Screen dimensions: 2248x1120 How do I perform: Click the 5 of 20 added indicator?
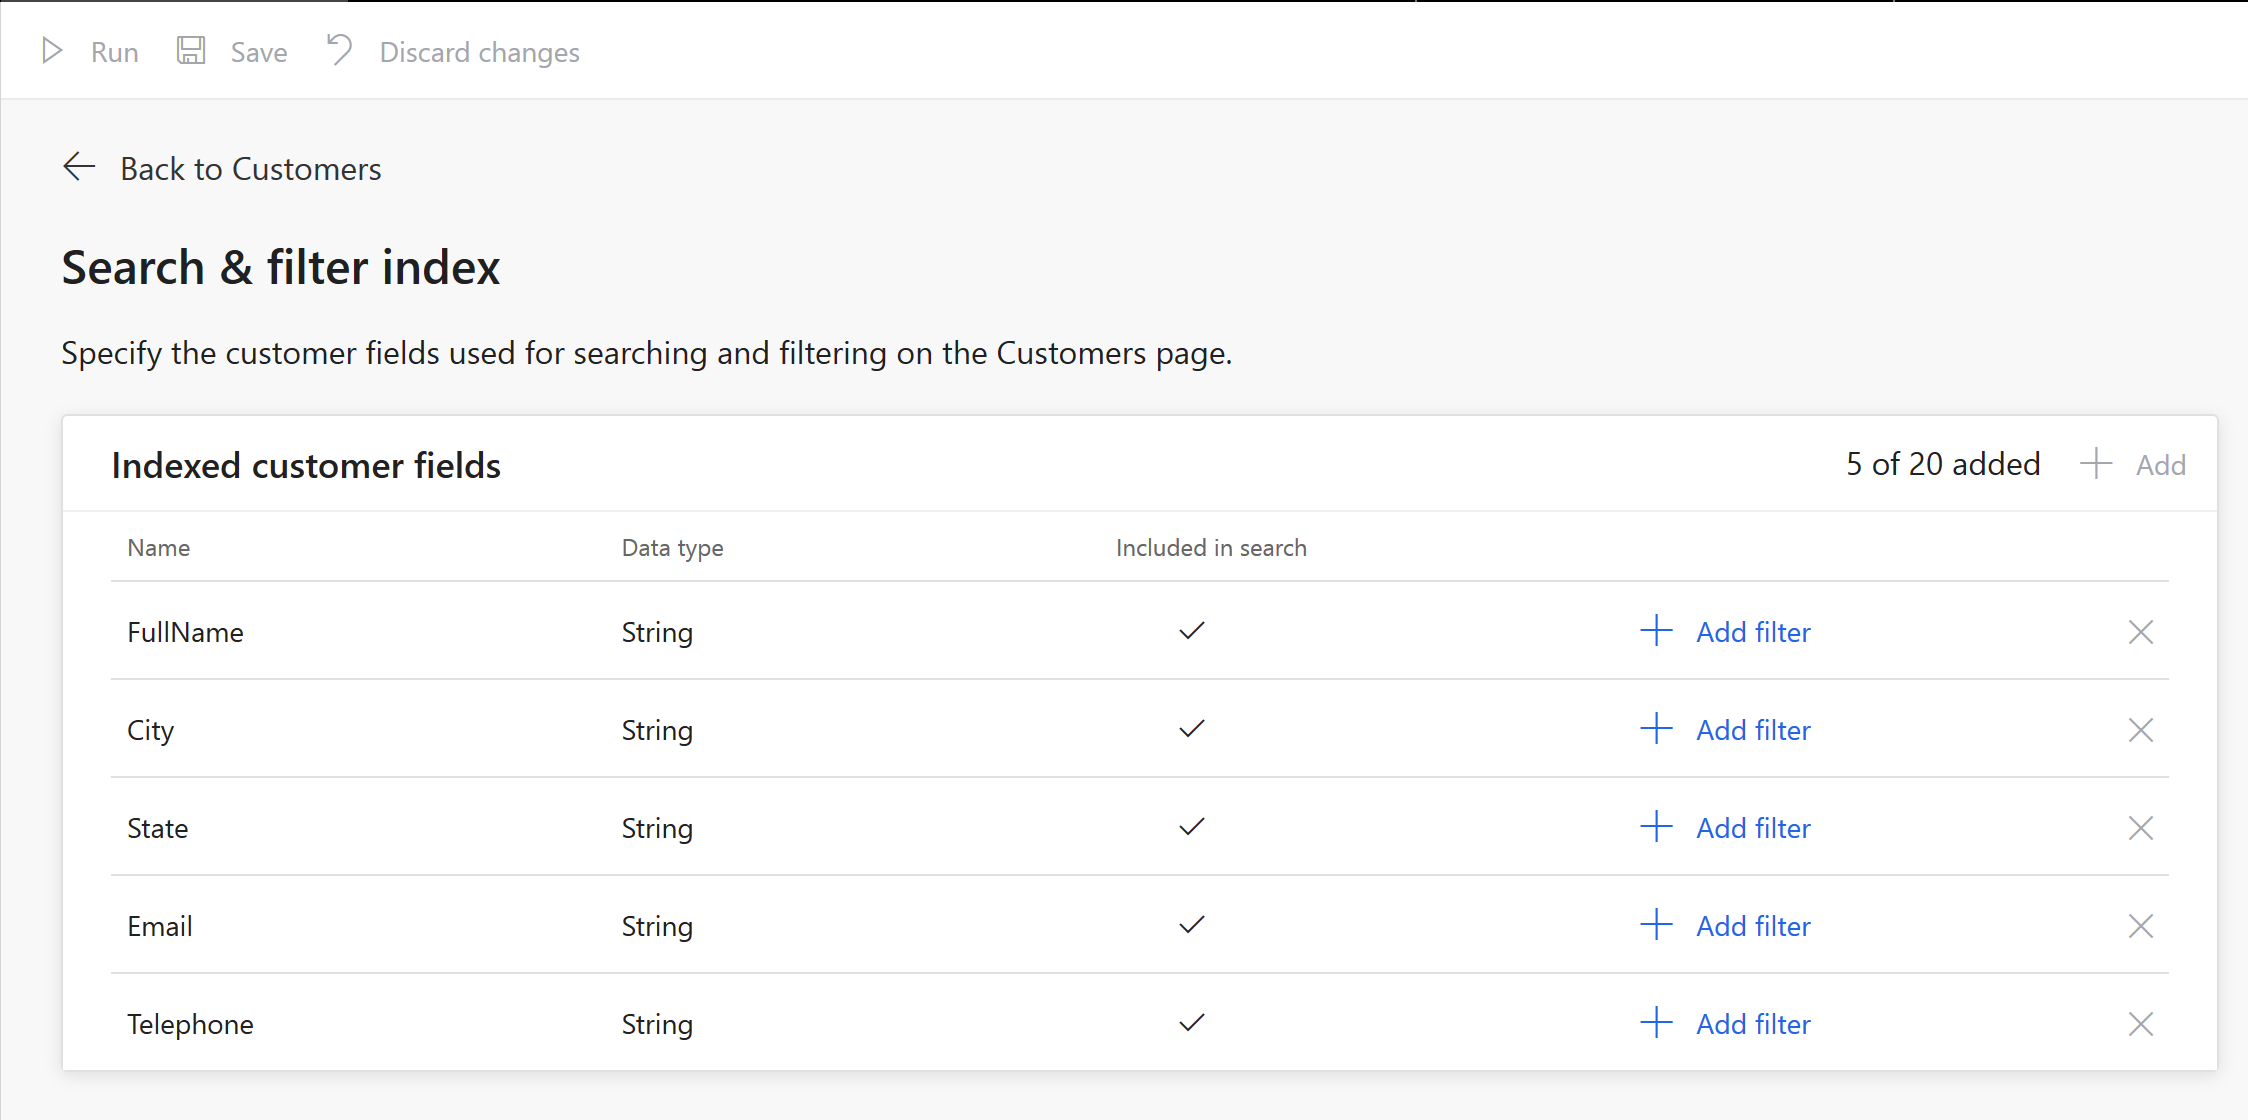[x=1943, y=463]
